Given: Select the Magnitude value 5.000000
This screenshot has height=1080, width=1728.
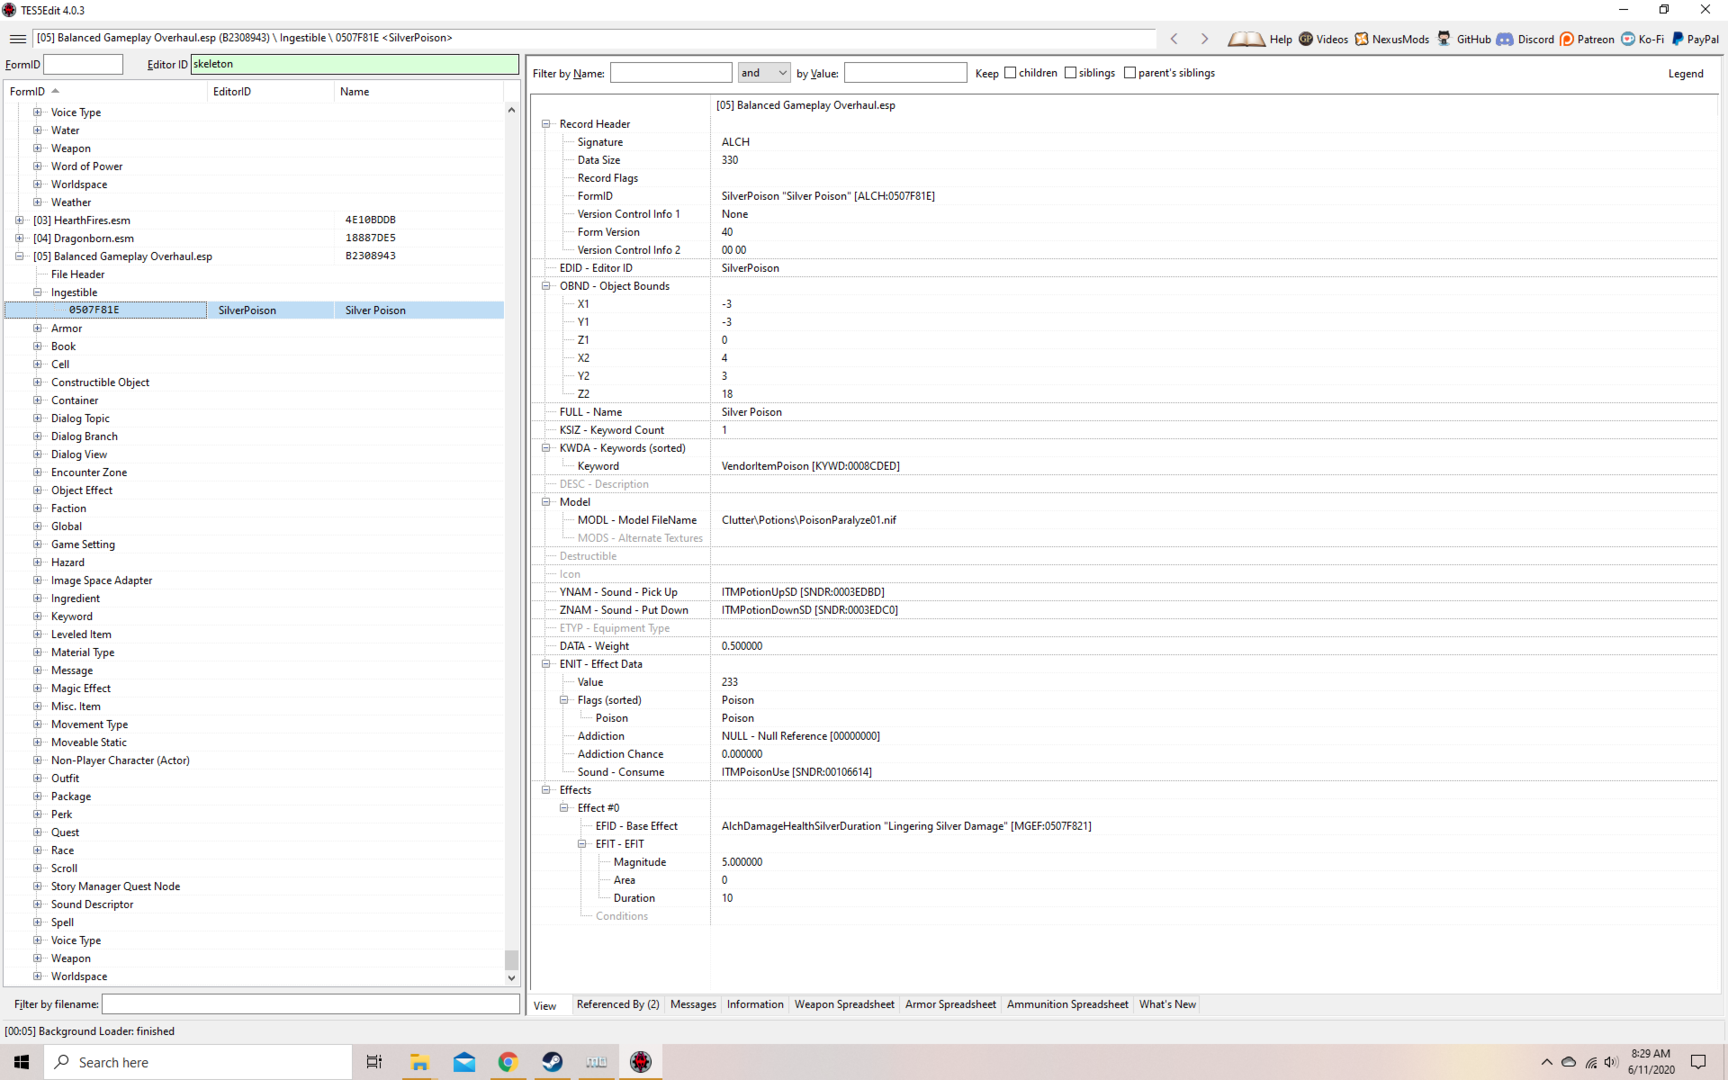Looking at the screenshot, I should pos(742,862).
